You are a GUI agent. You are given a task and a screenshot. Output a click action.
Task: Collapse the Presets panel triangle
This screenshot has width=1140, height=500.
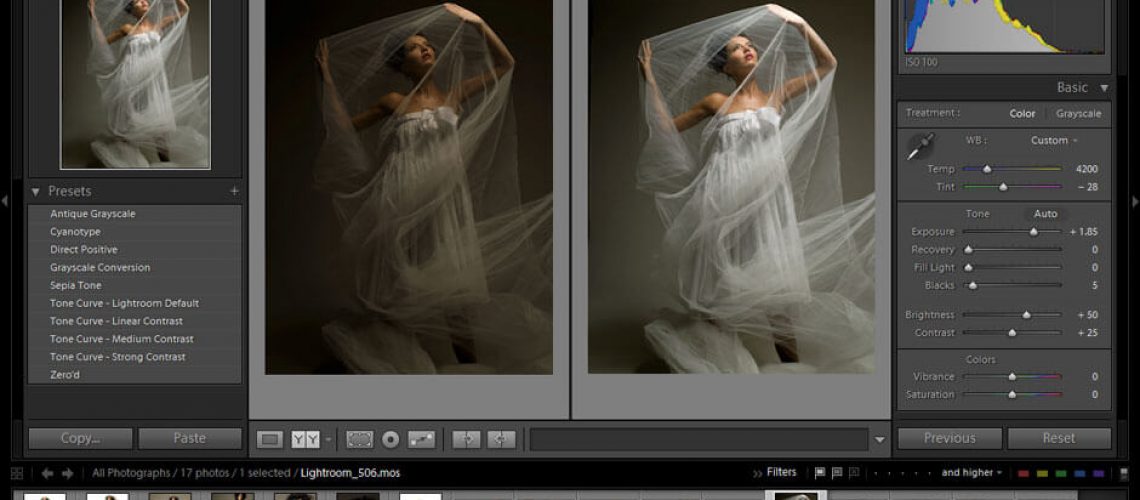(36, 191)
